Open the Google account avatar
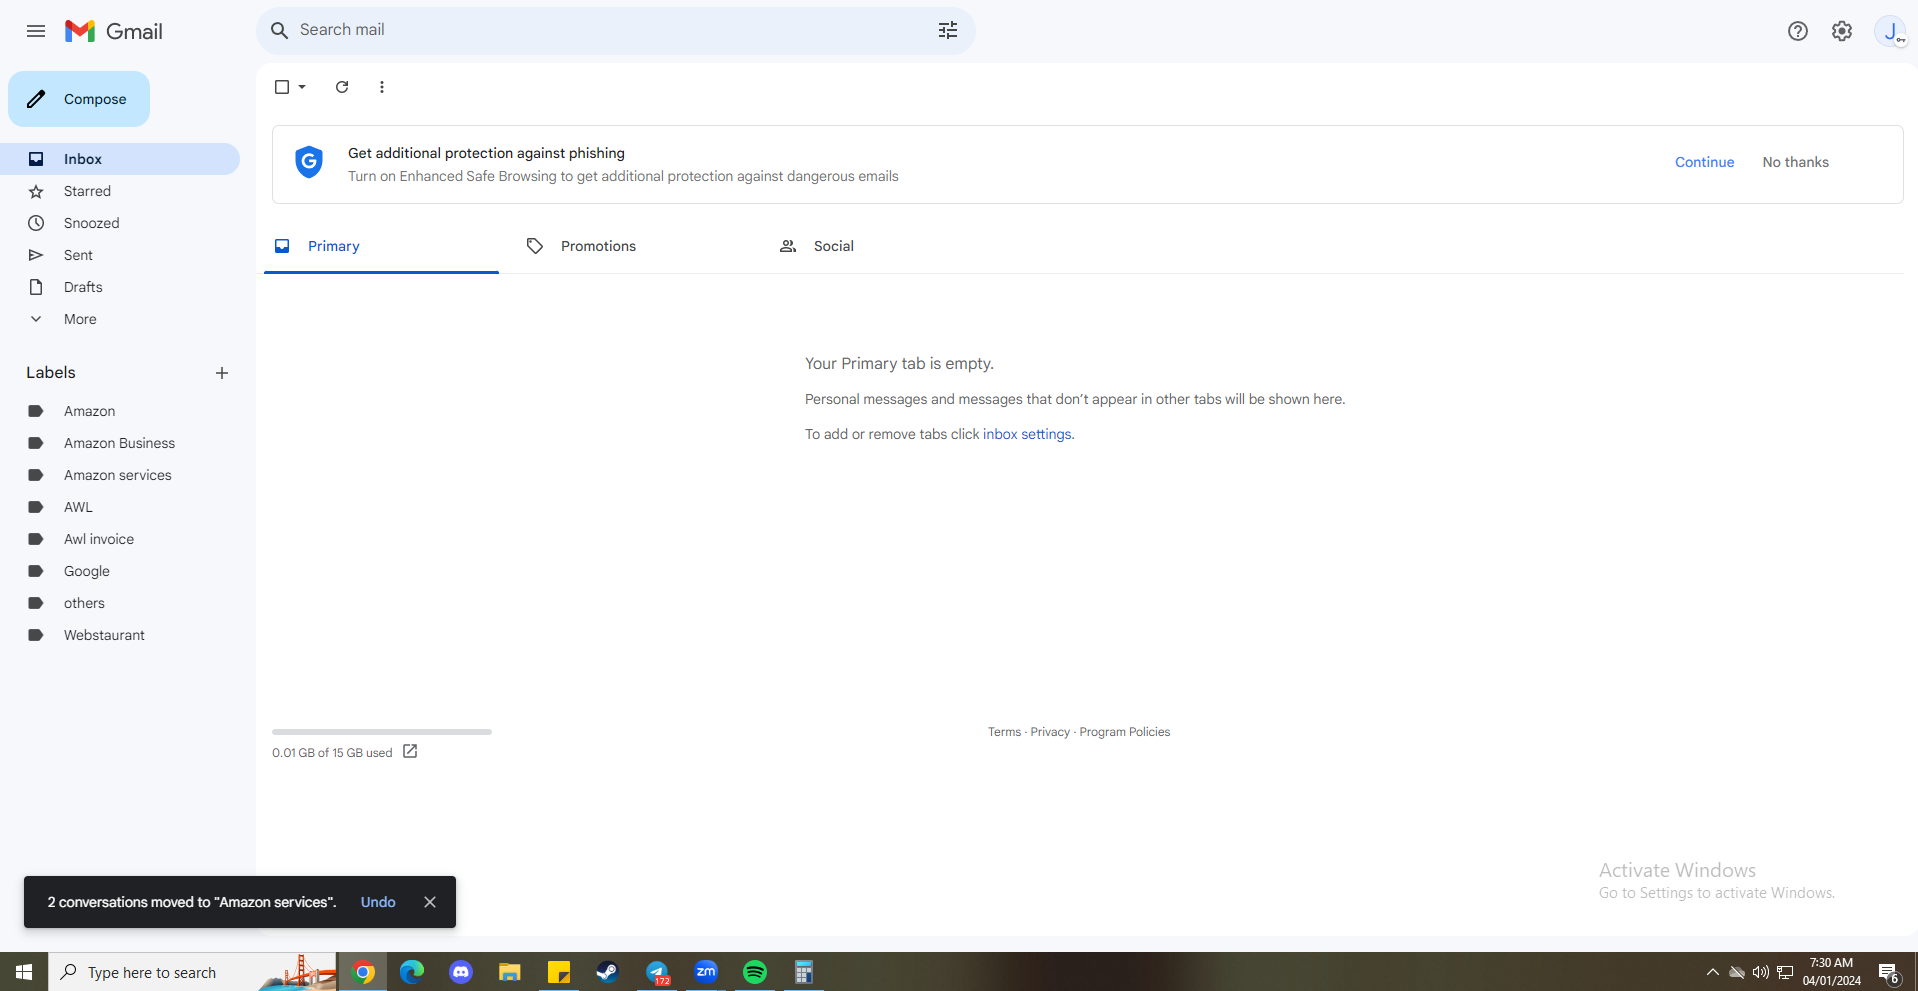This screenshot has width=1918, height=991. point(1891,31)
